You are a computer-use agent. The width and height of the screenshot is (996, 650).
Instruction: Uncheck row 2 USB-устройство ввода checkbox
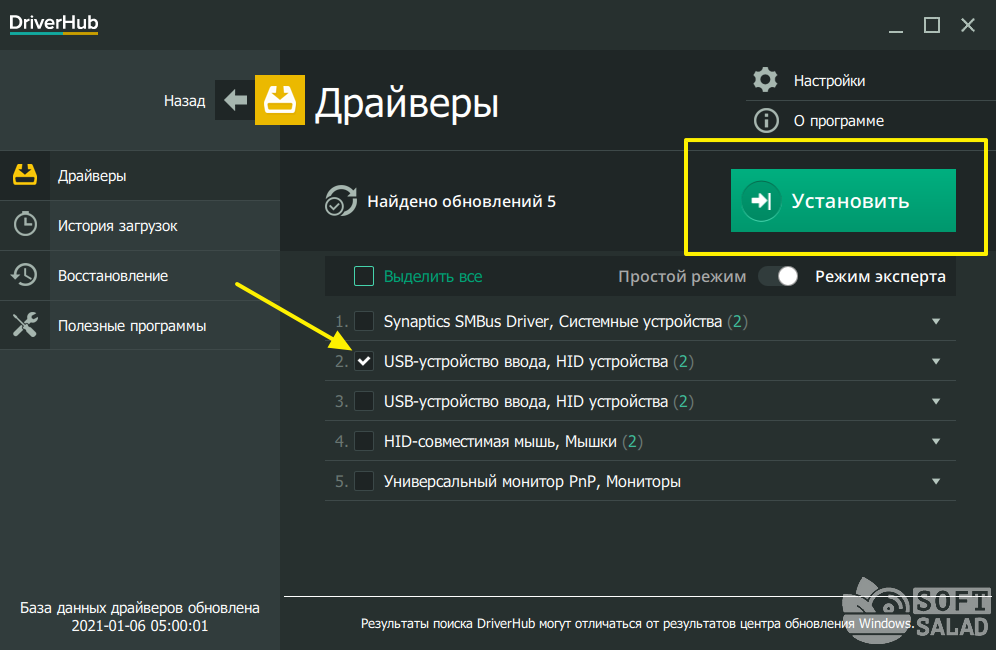364,361
